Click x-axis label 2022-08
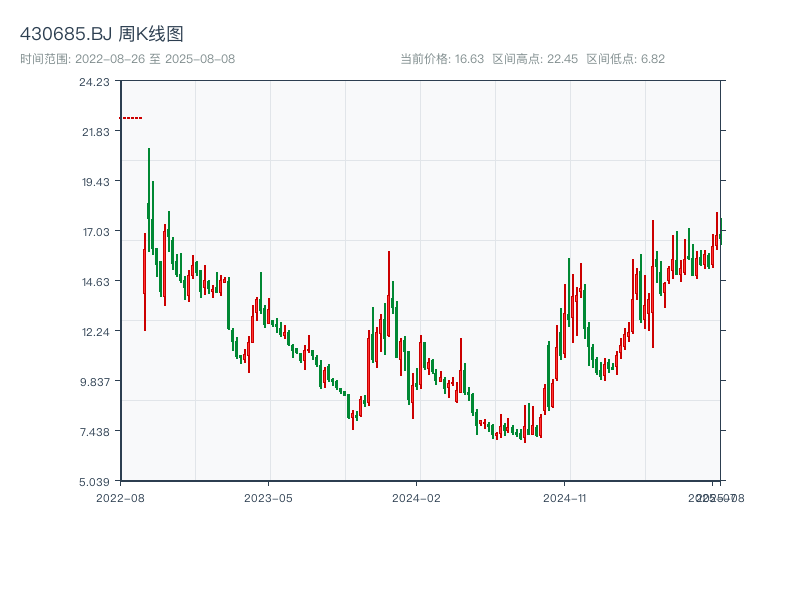Screen dimensions: 800x600 tap(120, 498)
